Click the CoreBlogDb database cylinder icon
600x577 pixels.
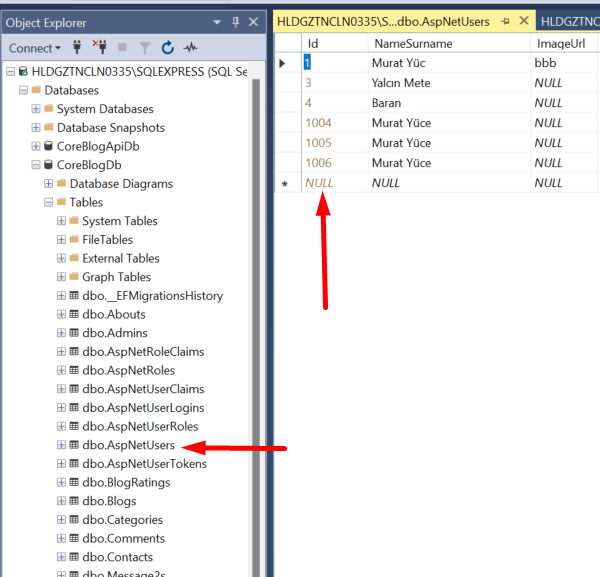[48, 165]
